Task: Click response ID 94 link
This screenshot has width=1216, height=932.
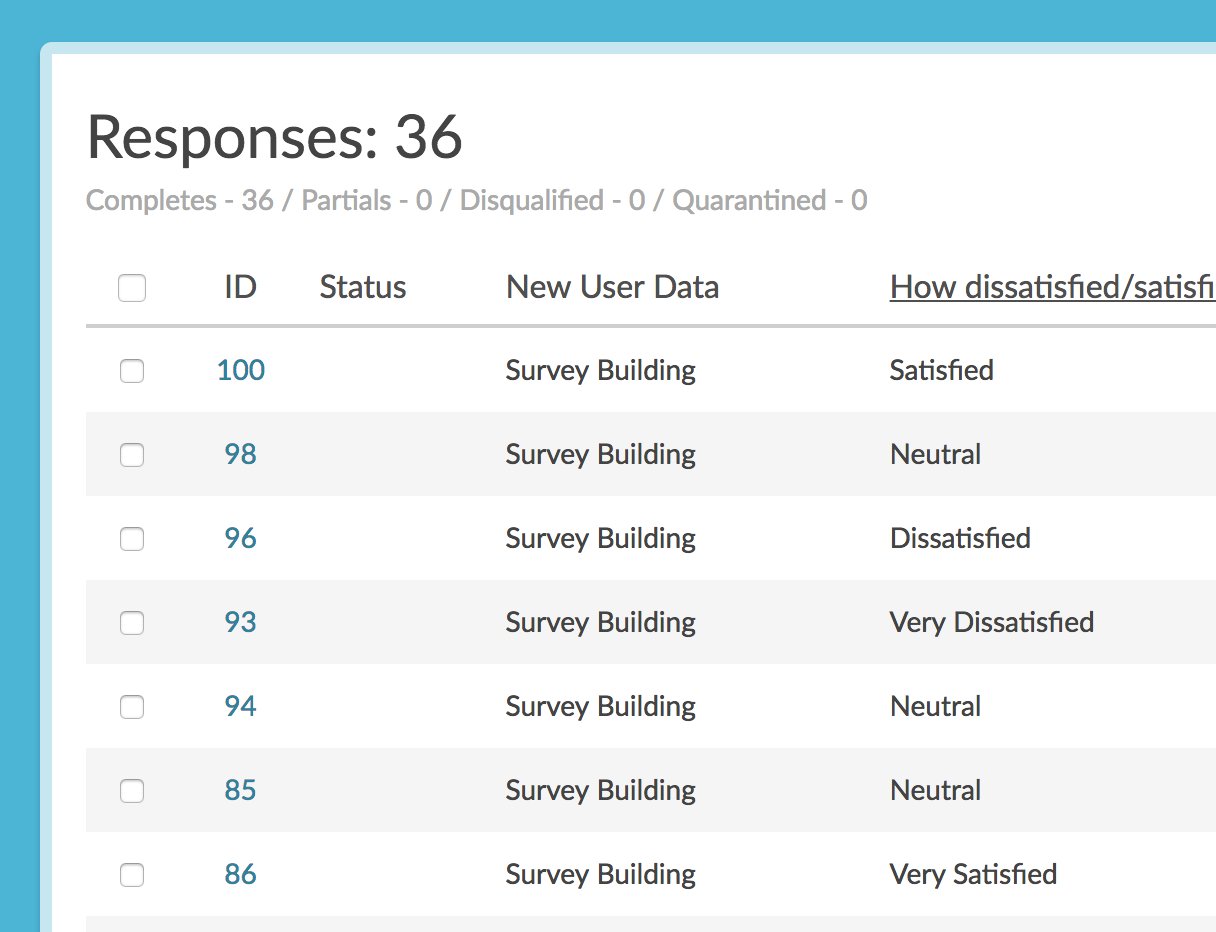Action: tap(241, 706)
